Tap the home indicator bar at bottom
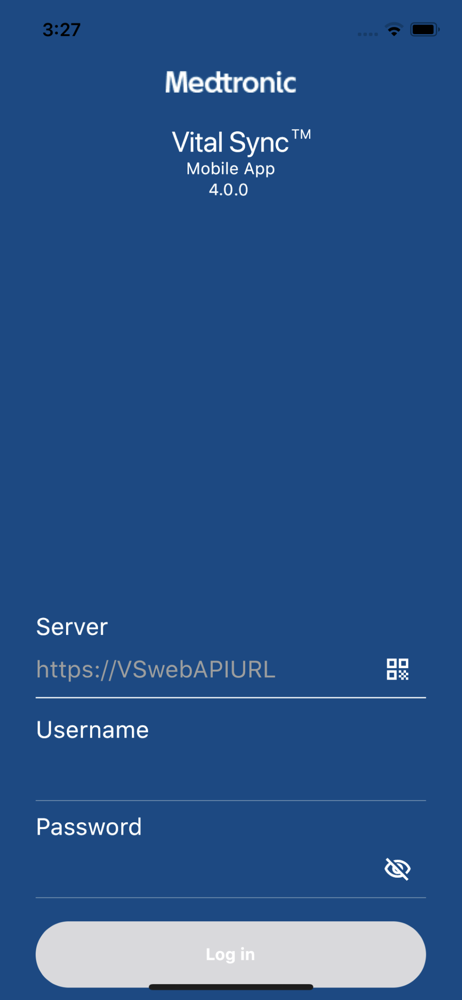The height and width of the screenshot is (1000, 462). (x=231, y=987)
